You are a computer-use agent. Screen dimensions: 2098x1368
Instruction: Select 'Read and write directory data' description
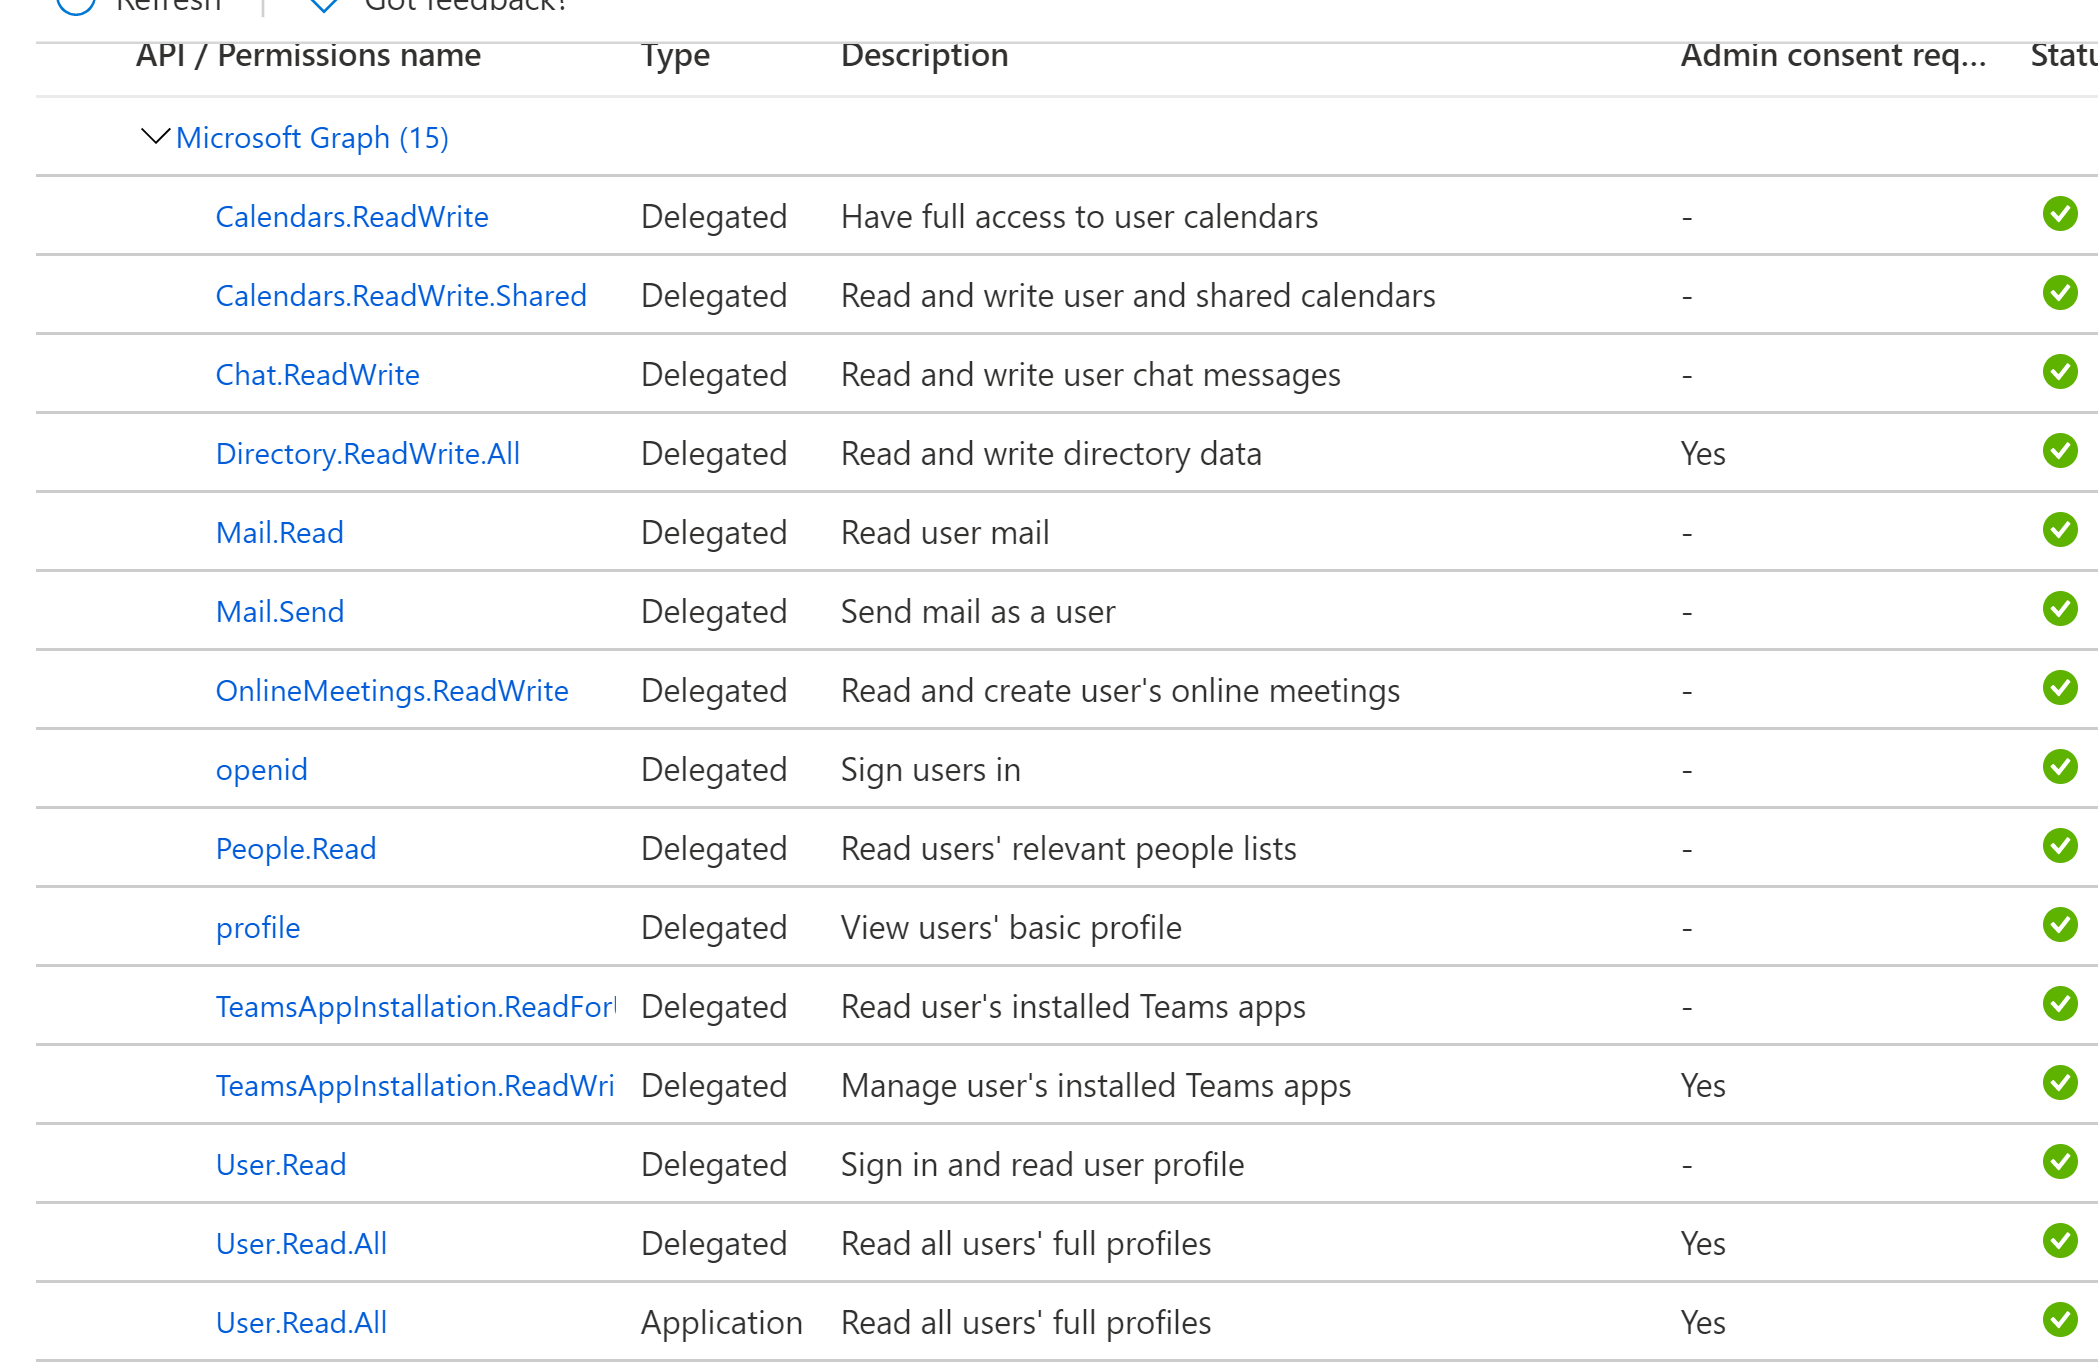pyautogui.click(x=1051, y=453)
